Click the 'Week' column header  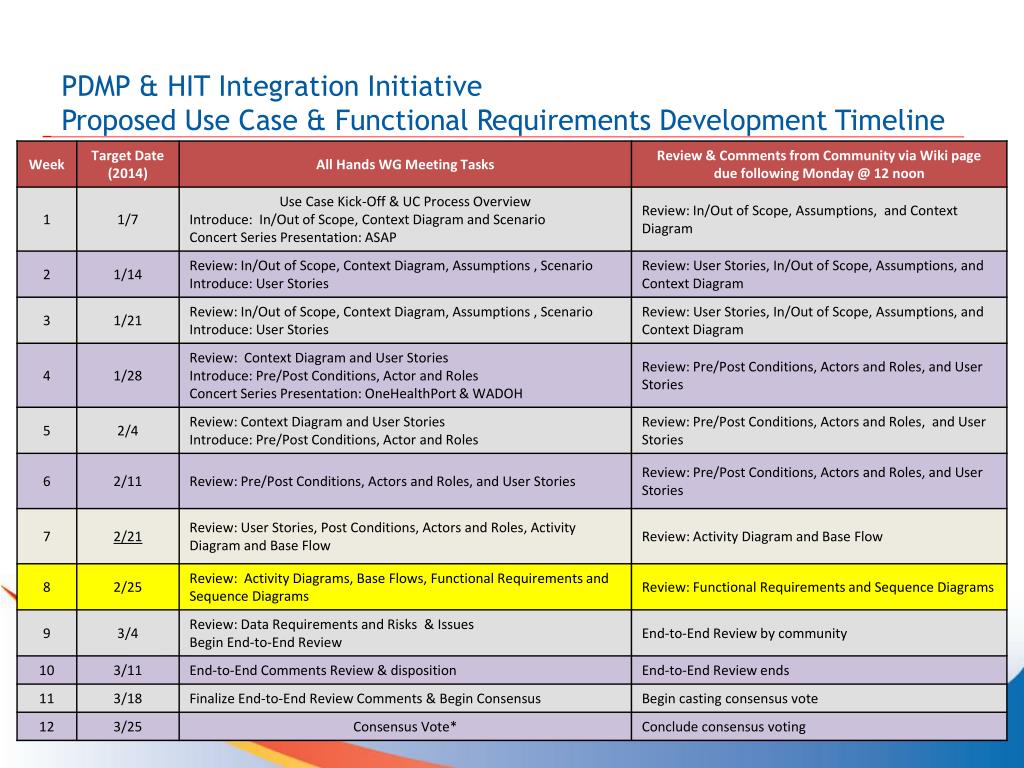coord(46,165)
